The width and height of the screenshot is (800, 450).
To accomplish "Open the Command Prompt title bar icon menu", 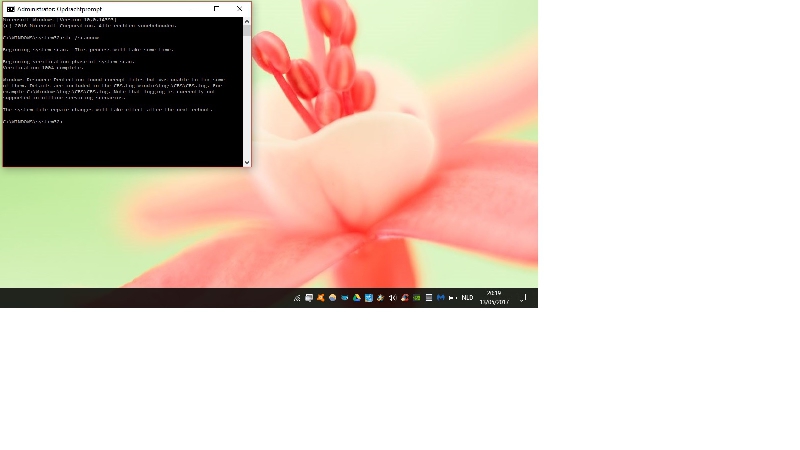I will click(10, 9).
